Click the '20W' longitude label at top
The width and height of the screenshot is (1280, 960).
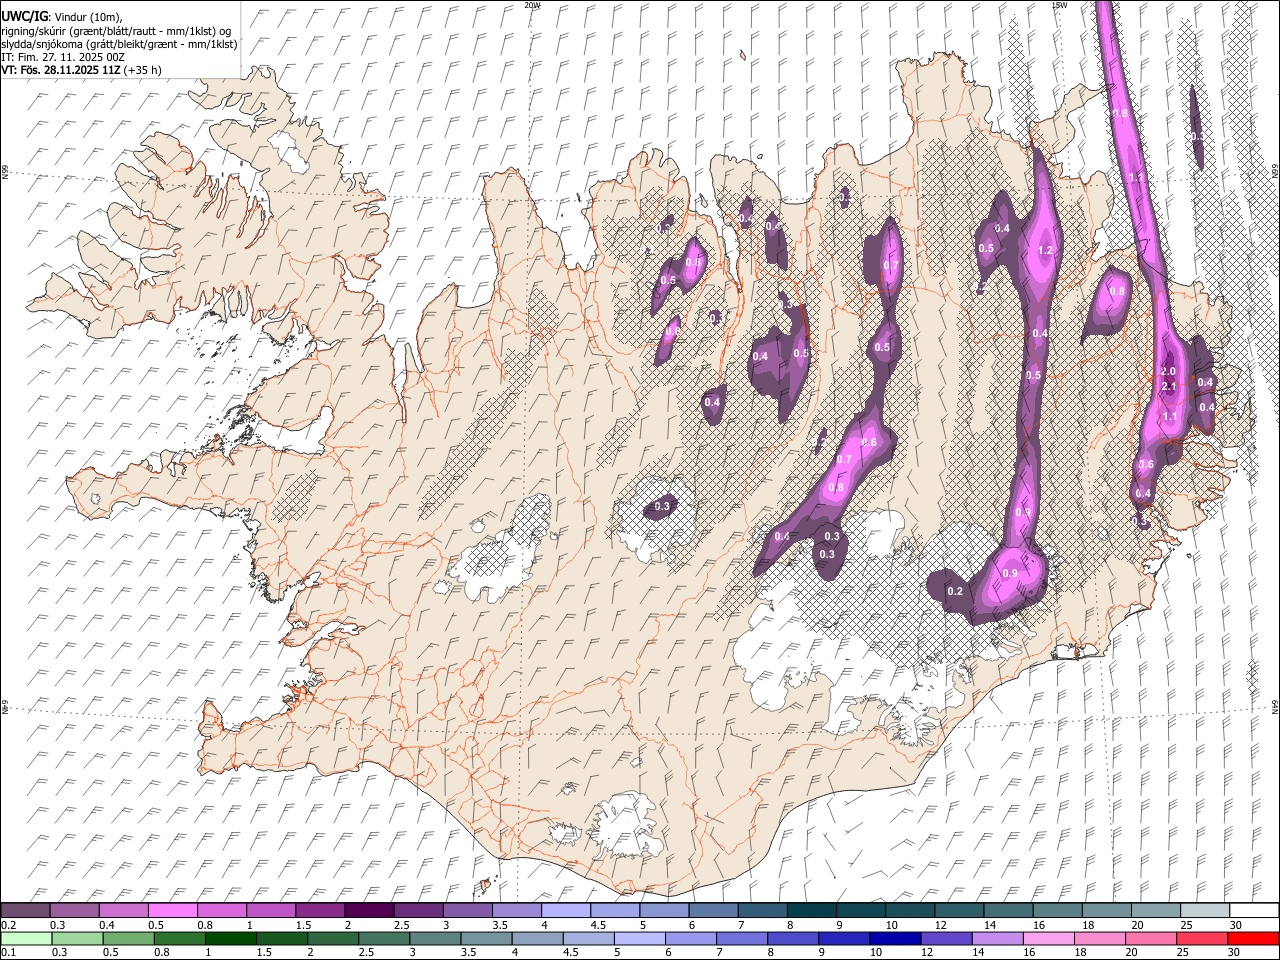pyautogui.click(x=532, y=5)
